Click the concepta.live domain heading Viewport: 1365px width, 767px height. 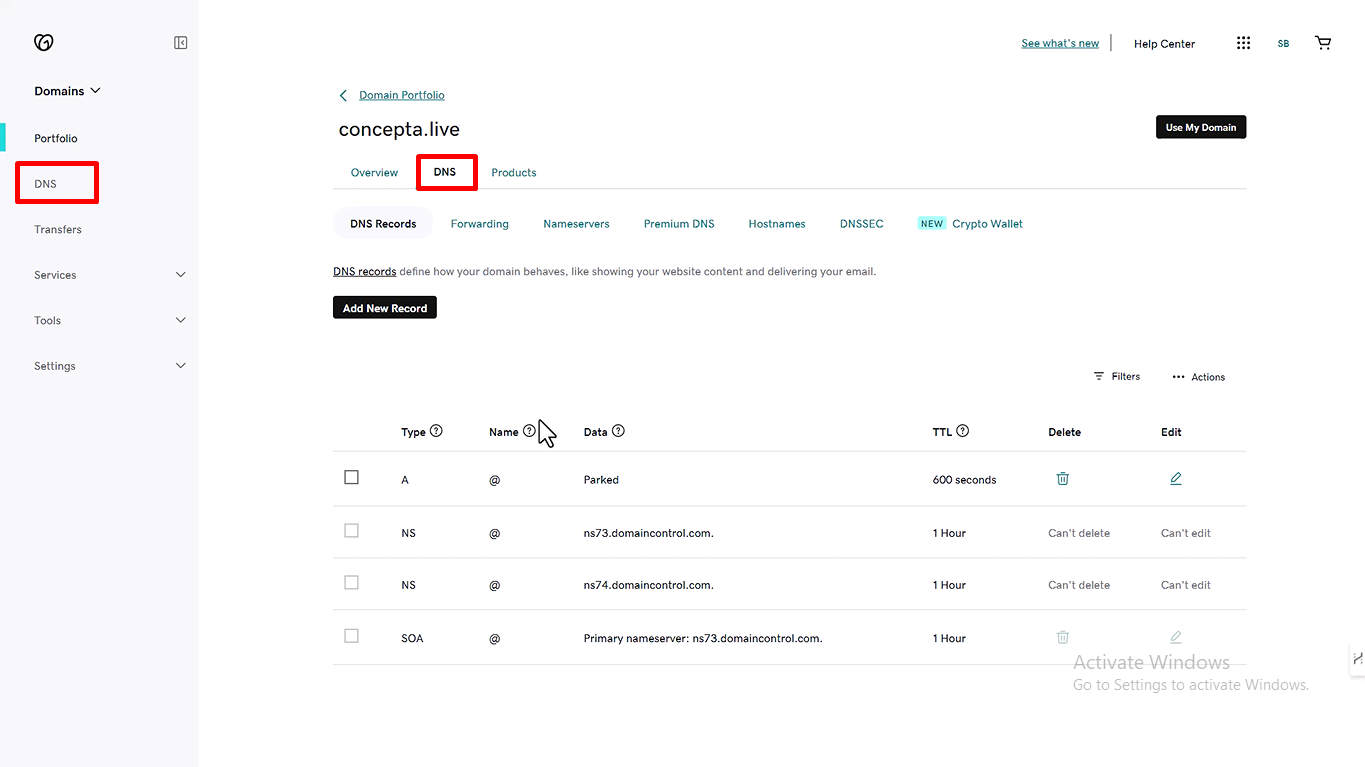click(x=399, y=129)
